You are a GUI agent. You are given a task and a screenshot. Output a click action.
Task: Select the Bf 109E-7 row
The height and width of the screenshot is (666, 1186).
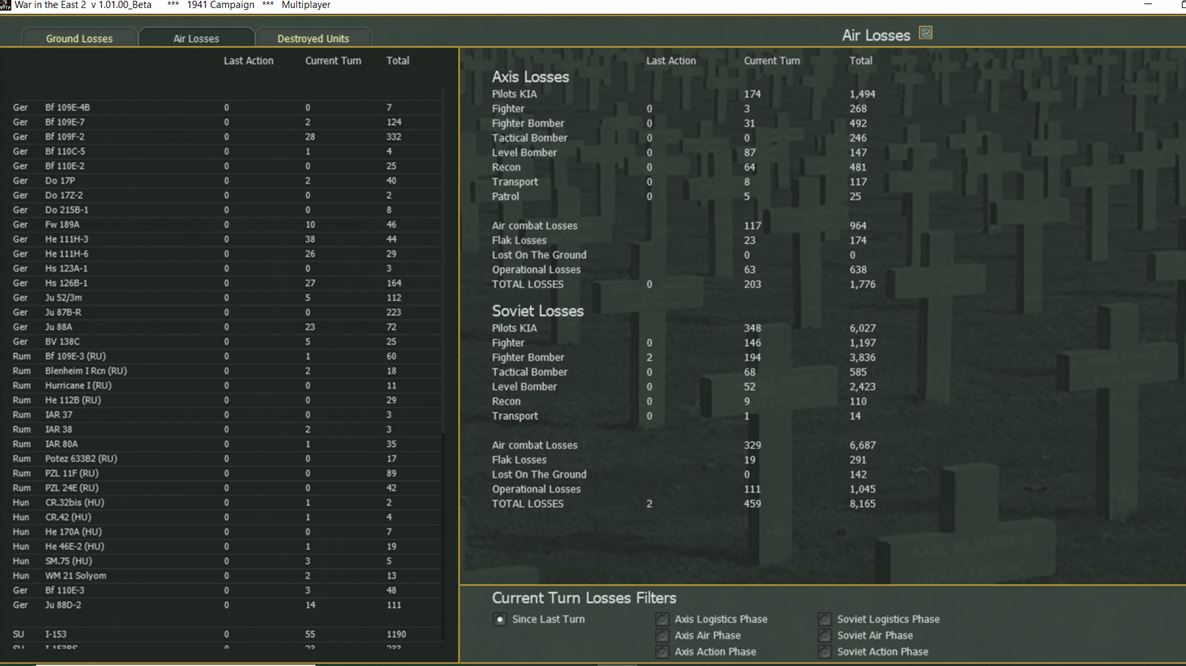pos(225,122)
